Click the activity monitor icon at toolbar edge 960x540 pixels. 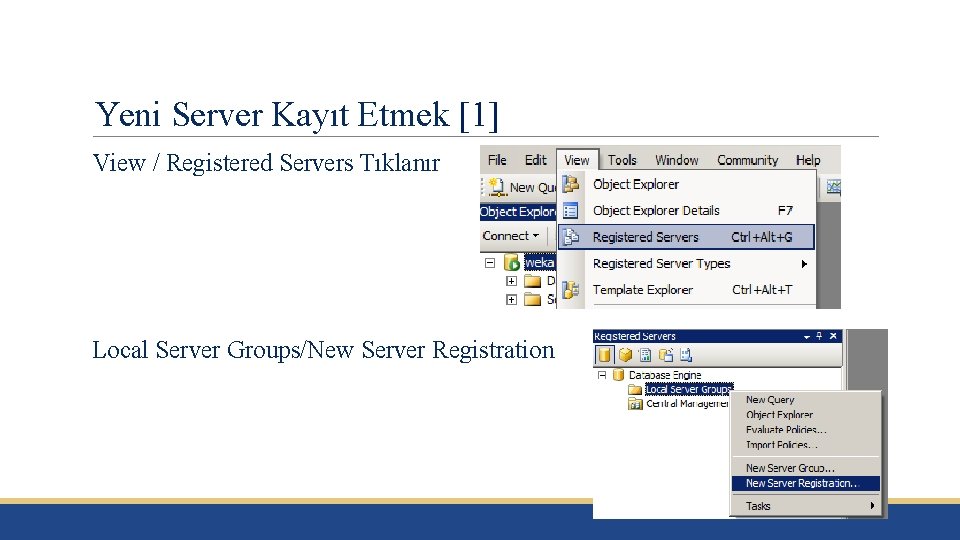833,187
